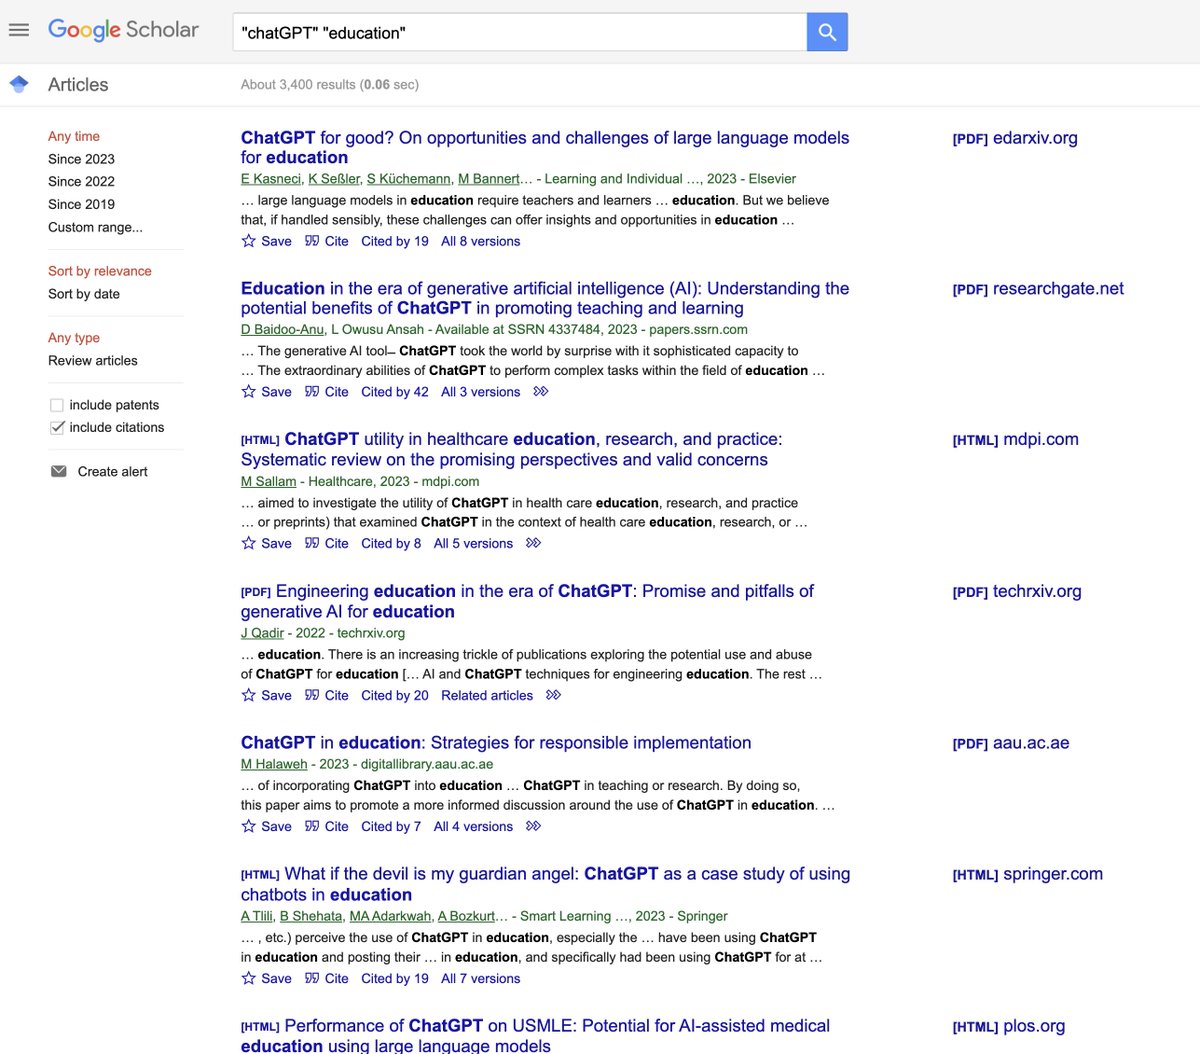Open the researchgate.net PDF link

1038,289
